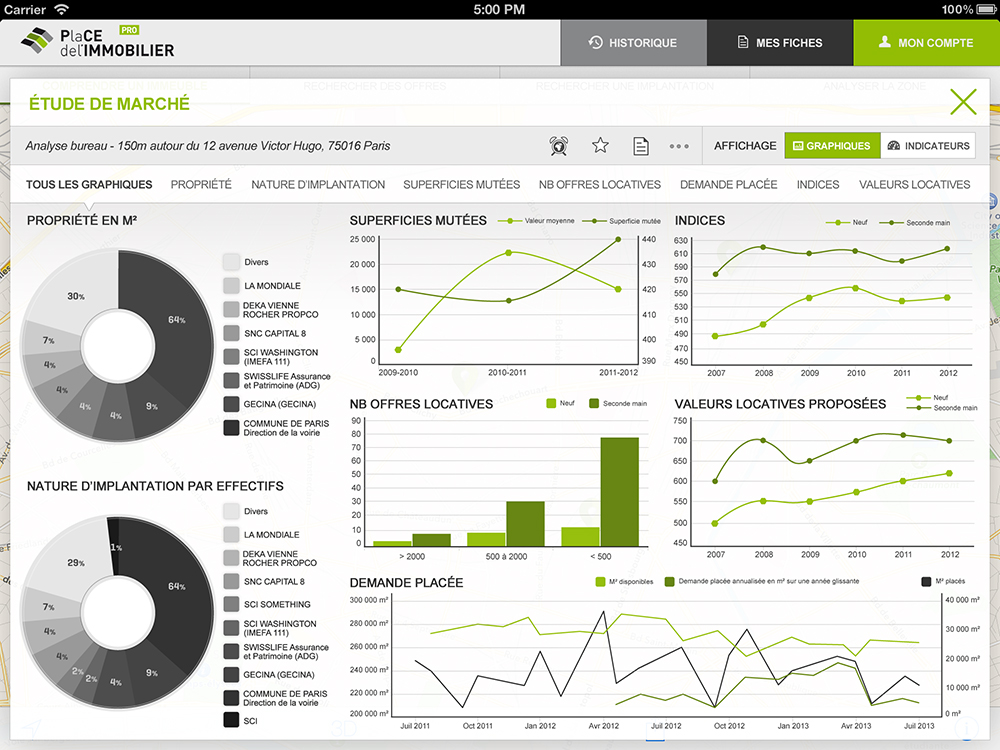Click the tallest bar under < 500
The width and height of the screenshot is (1000, 750).
[619, 491]
